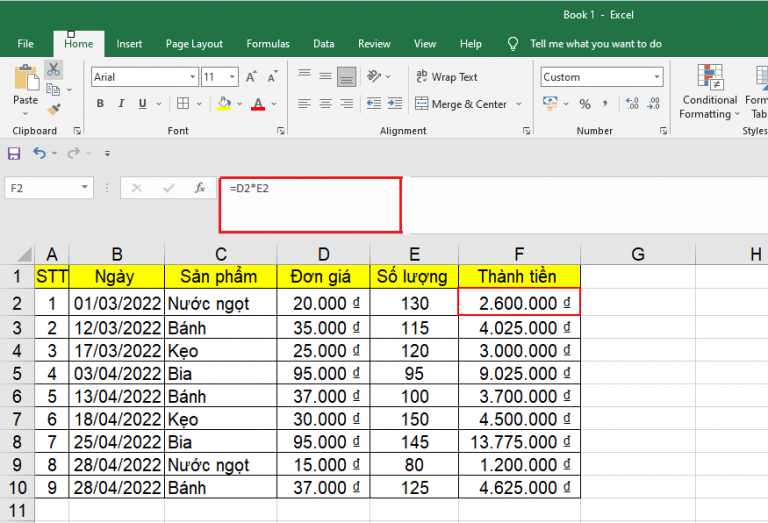The image size is (768, 523).
Task: Click the Middle Align icon
Action: point(325,76)
